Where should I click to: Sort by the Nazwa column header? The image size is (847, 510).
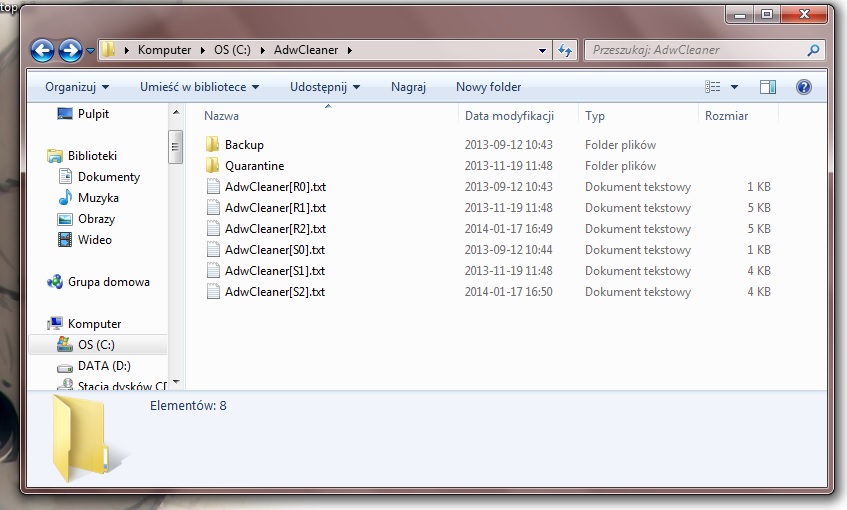click(221, 116)
